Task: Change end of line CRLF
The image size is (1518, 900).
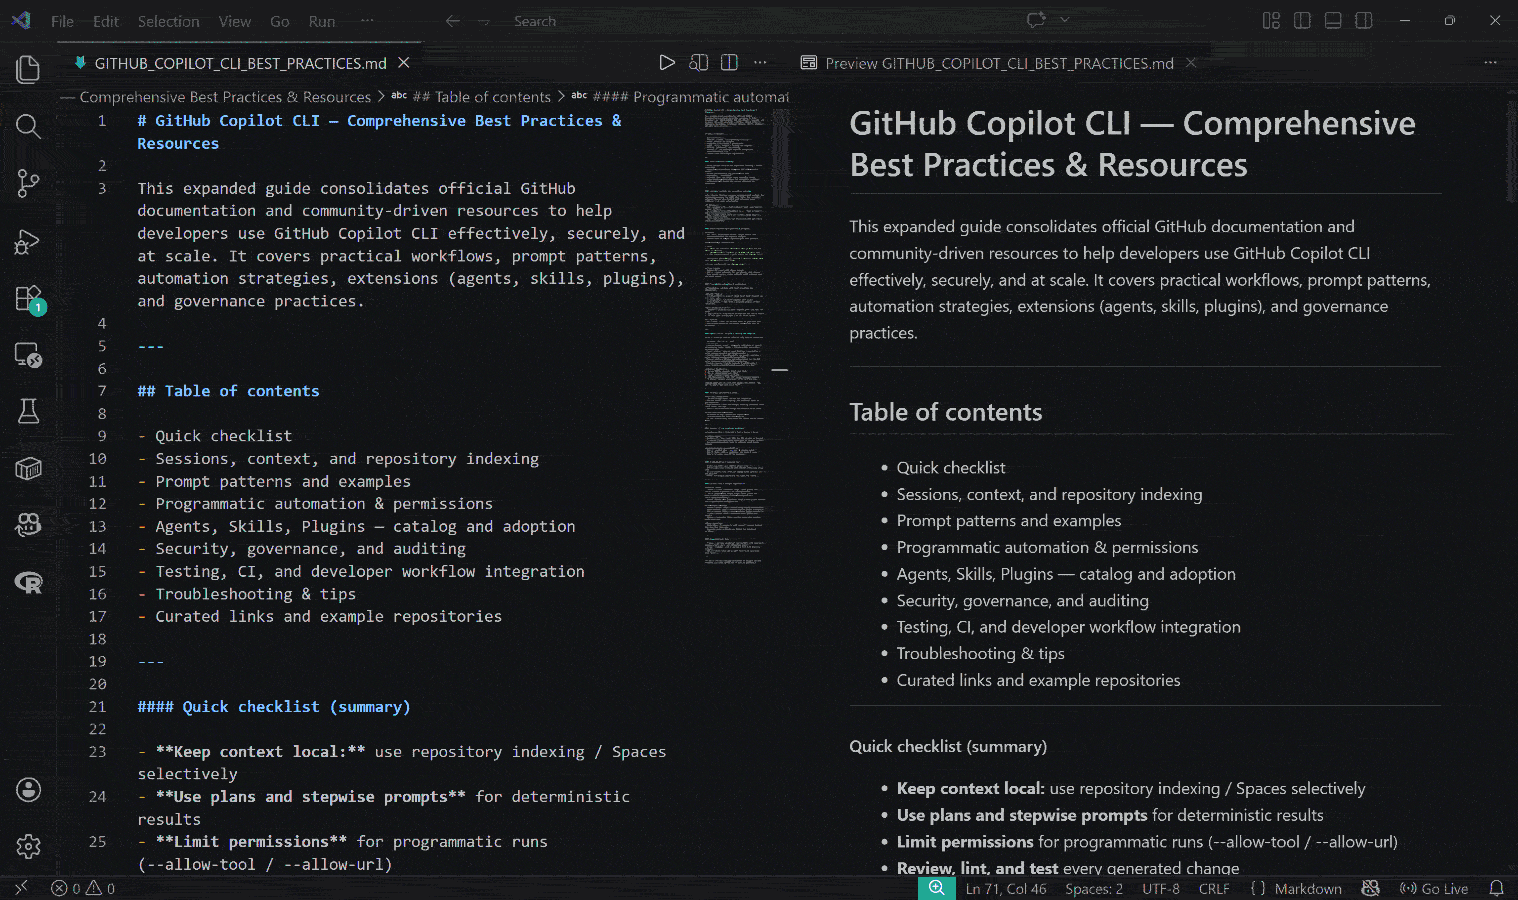Action: pyautogui.click(x=1214, y=888)
